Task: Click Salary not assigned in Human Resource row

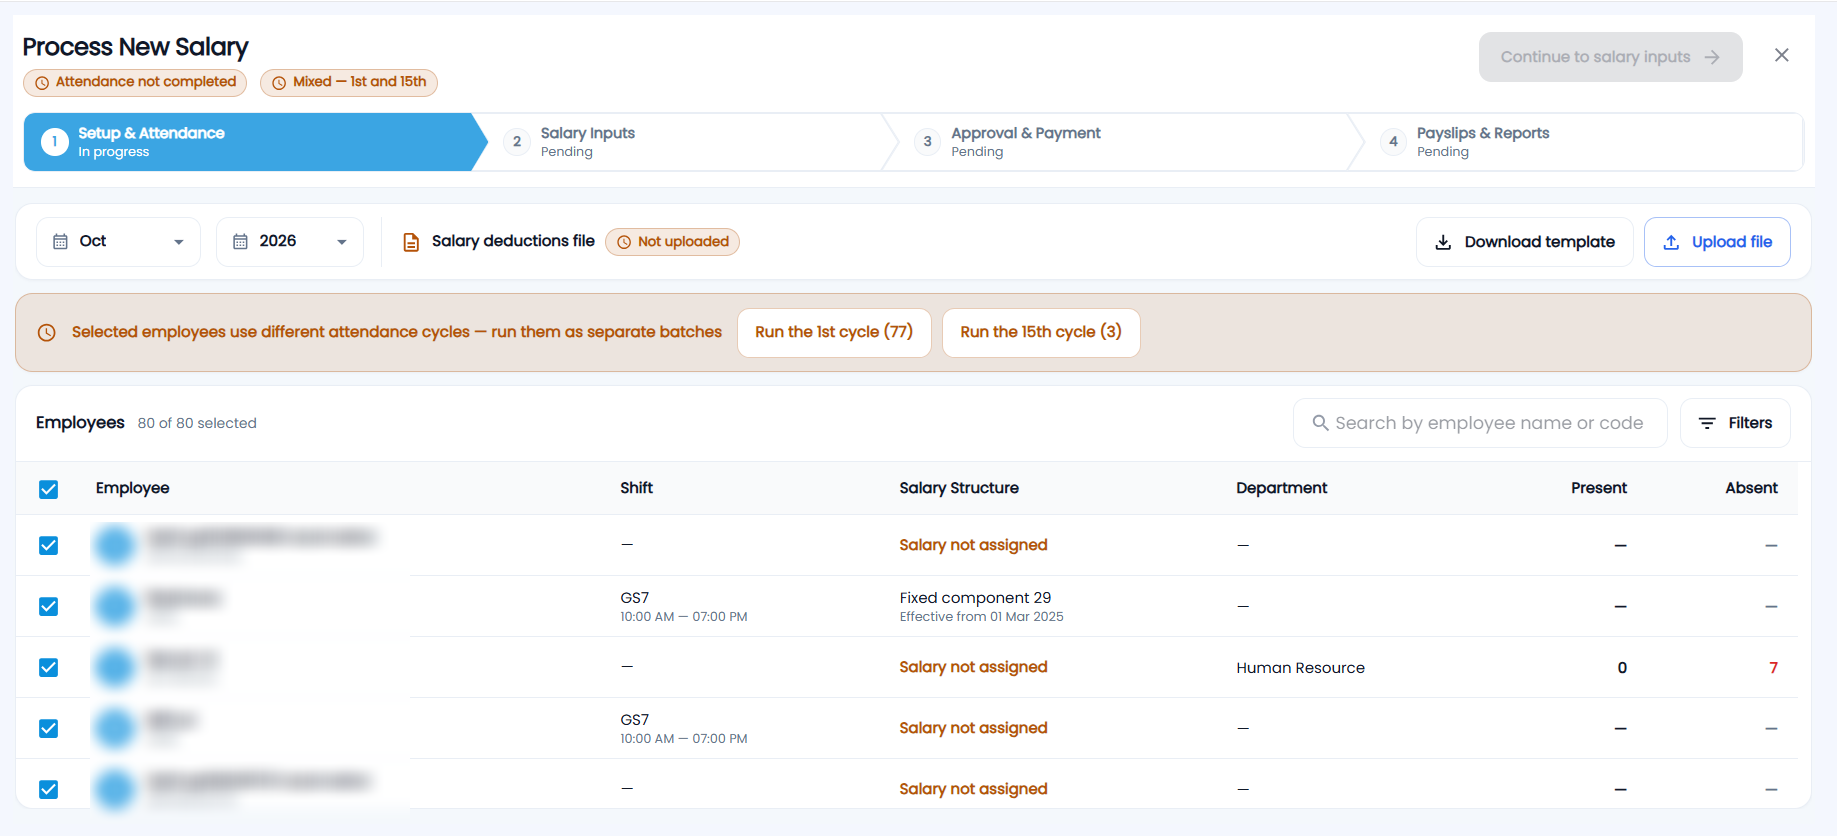Action: tap(973, 667)
